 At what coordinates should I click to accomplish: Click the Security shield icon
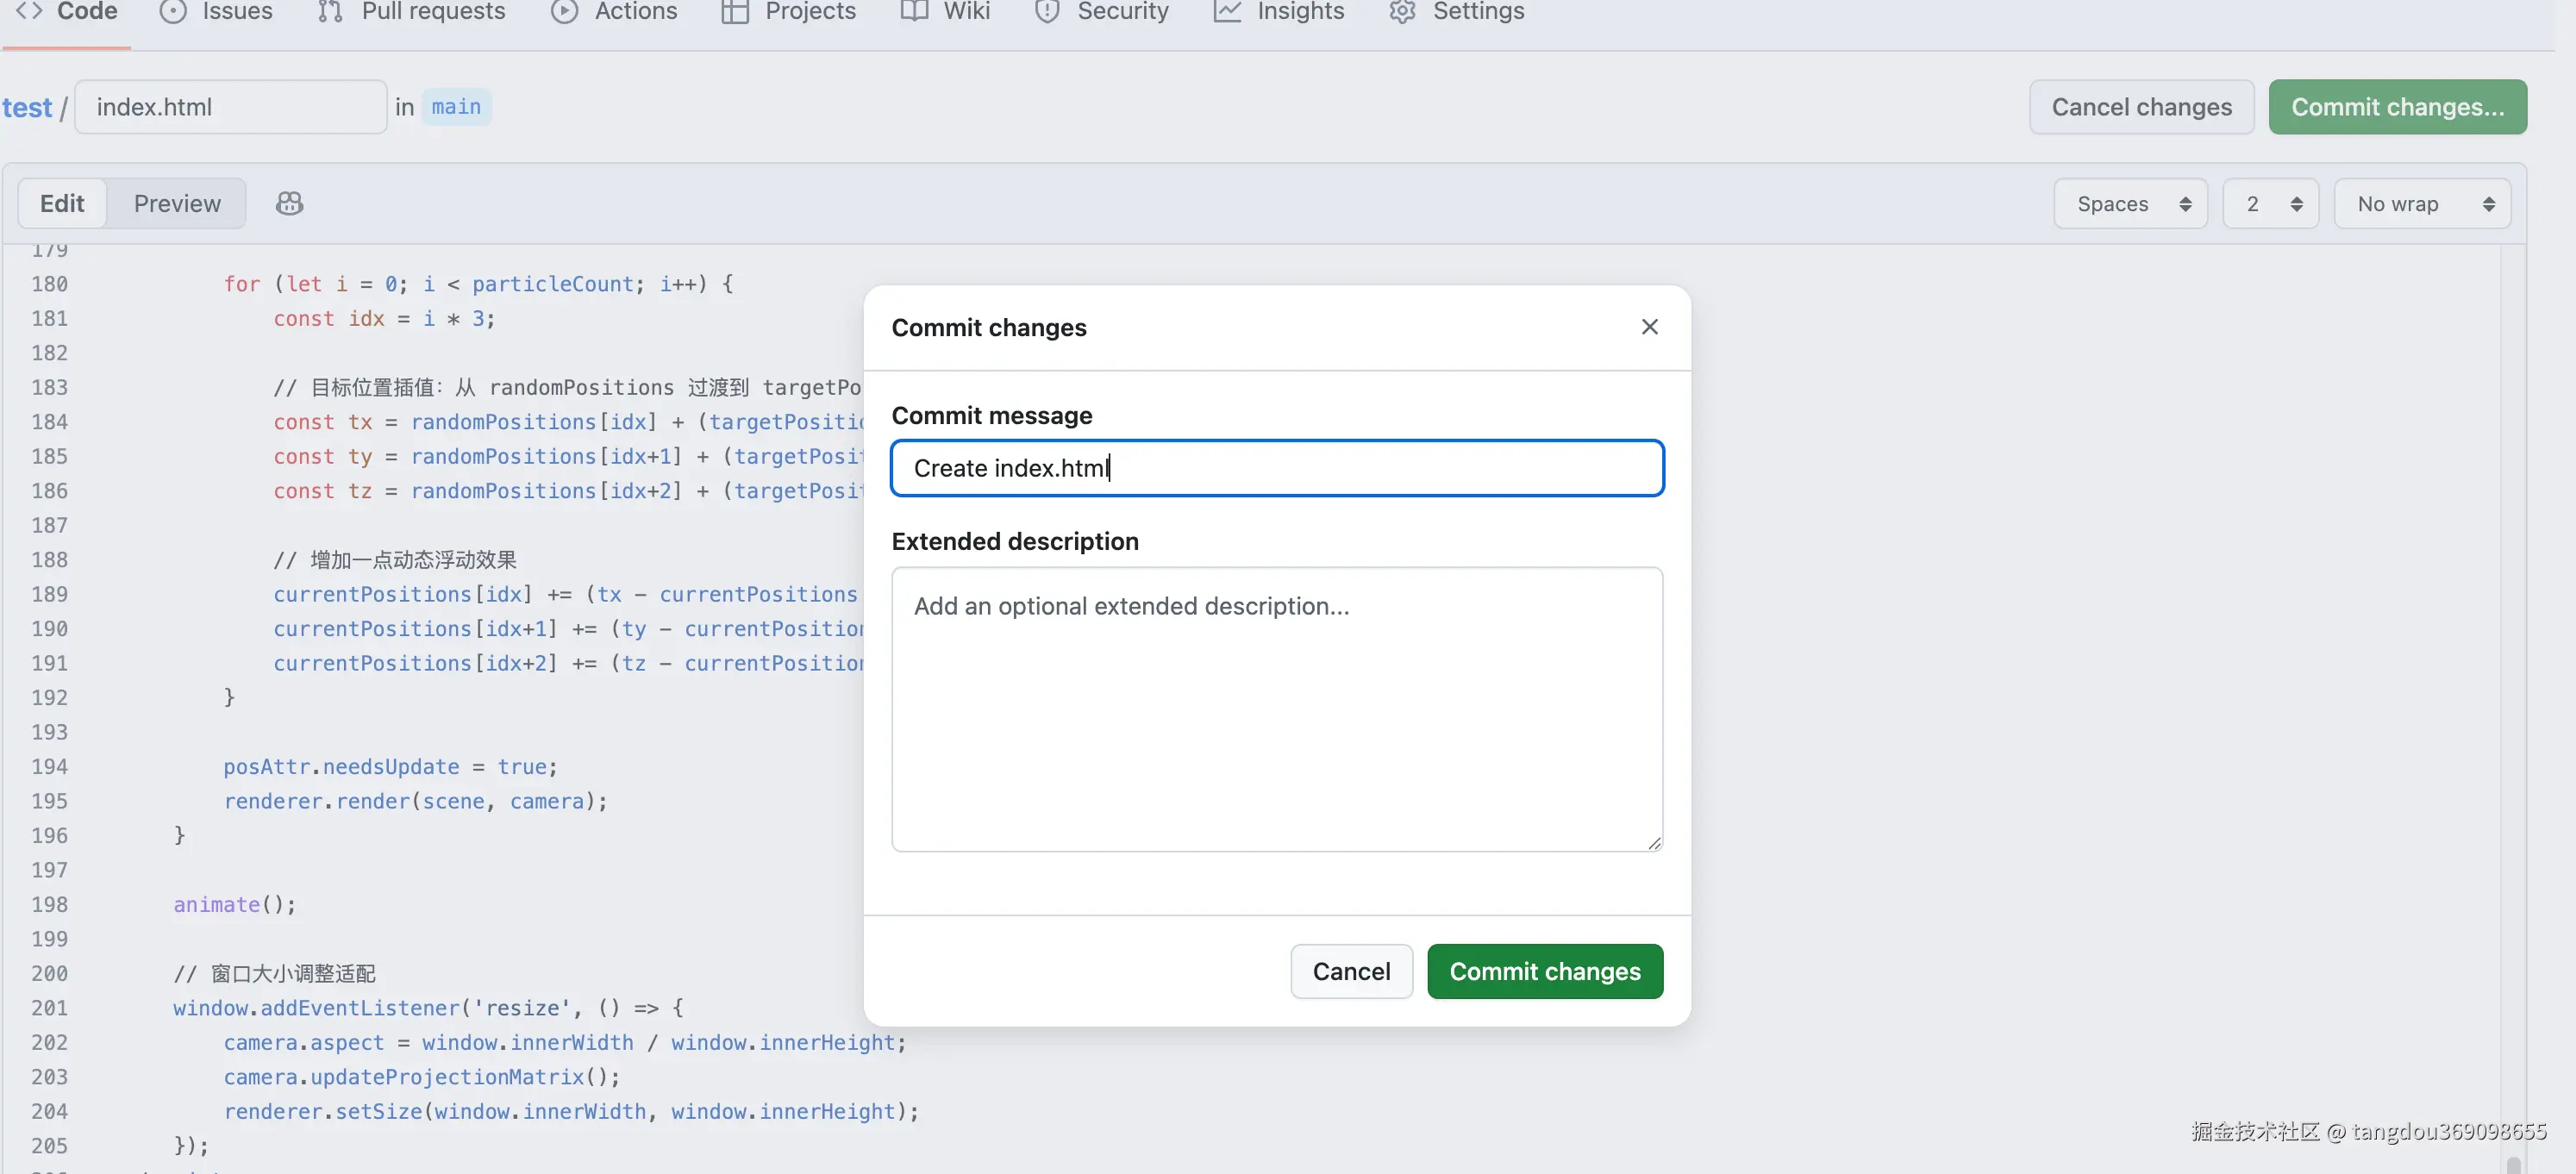(1047, 11)
